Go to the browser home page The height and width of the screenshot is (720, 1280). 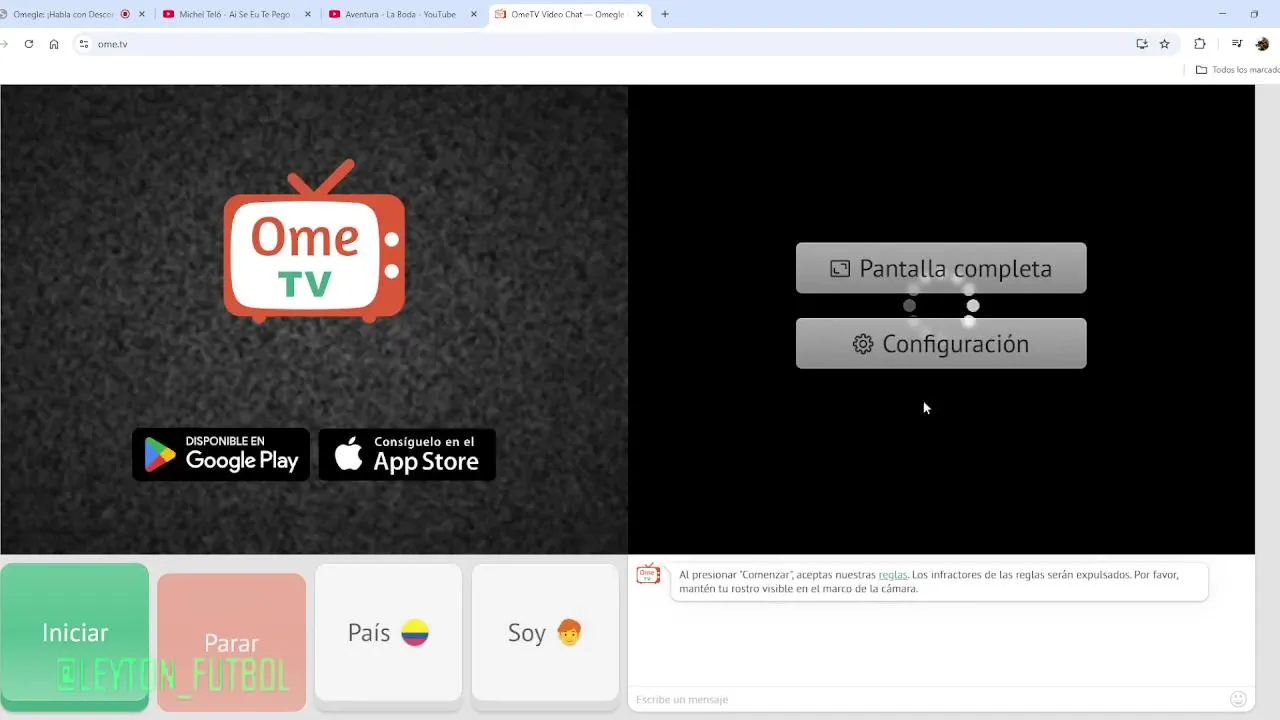54,44
